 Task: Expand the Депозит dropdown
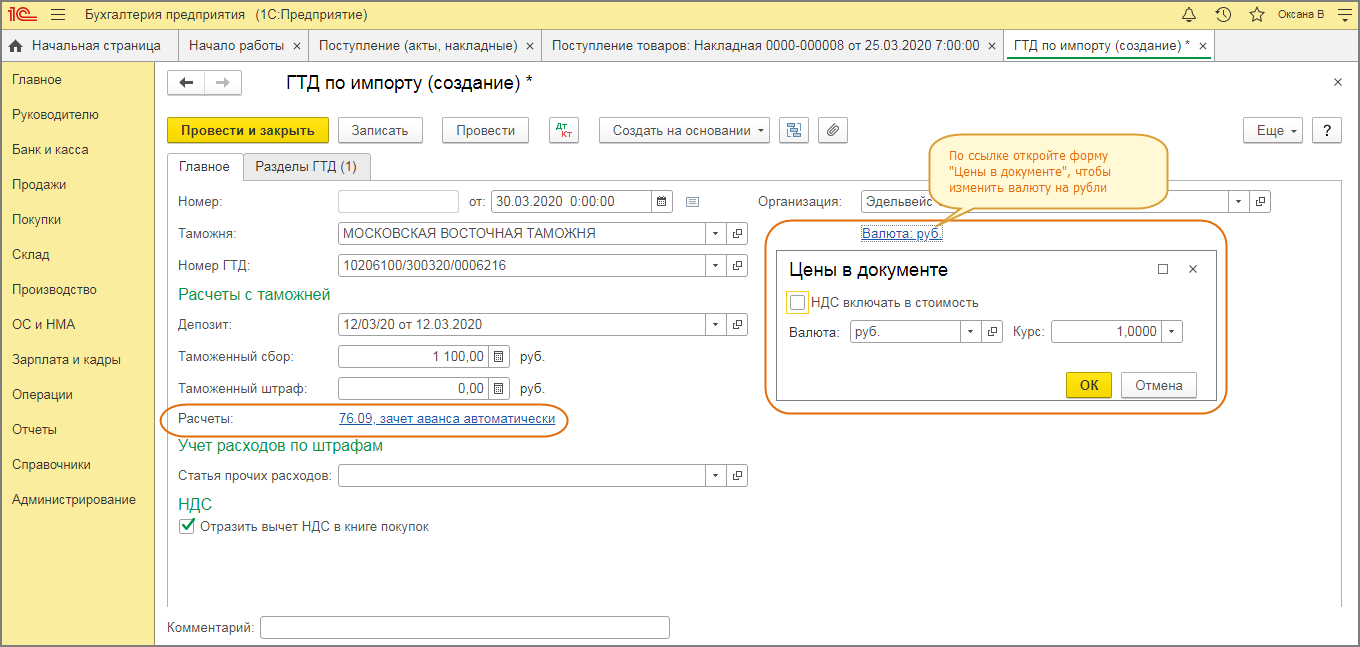pyautogui.click(x=716, y=325)
